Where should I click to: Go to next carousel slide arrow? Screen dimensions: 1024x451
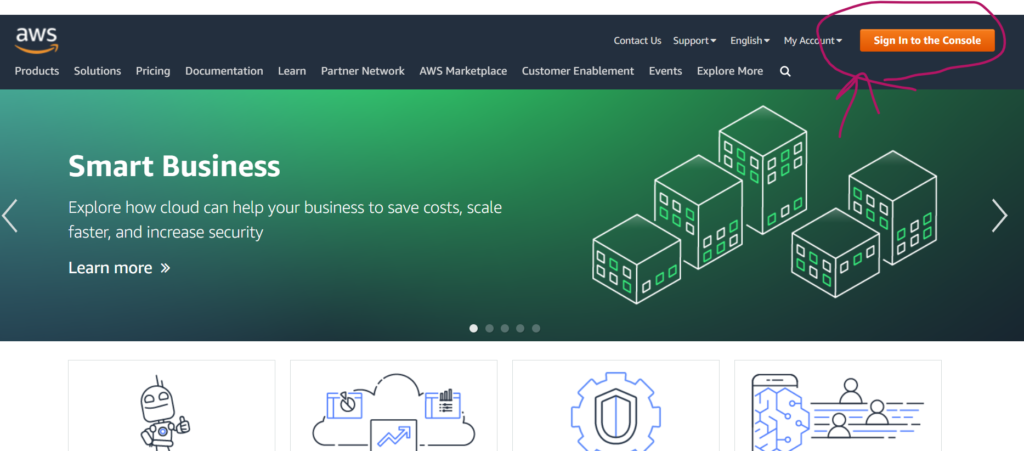click(999, 216)
